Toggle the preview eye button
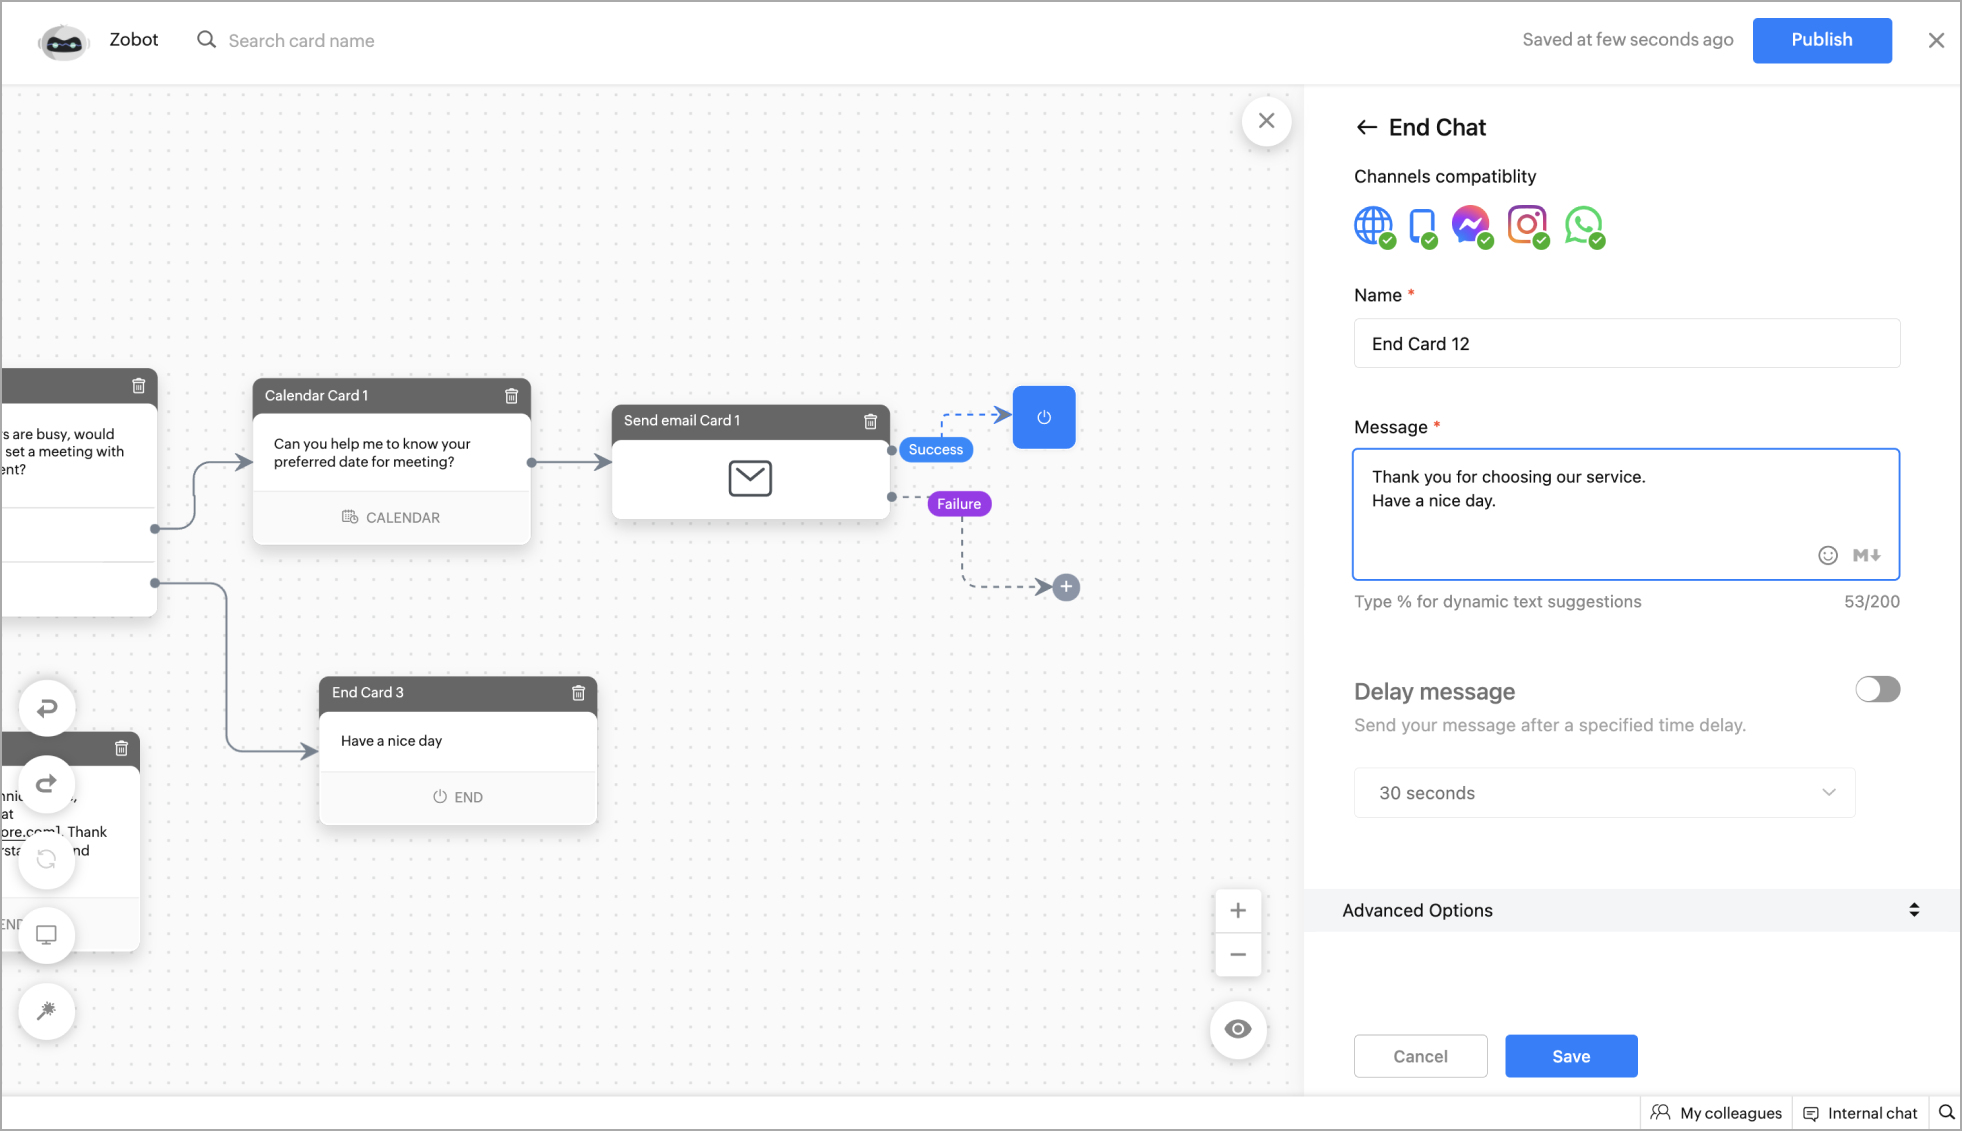This screenshot has width=1962, height=1131. [x=1238, y=1029]
